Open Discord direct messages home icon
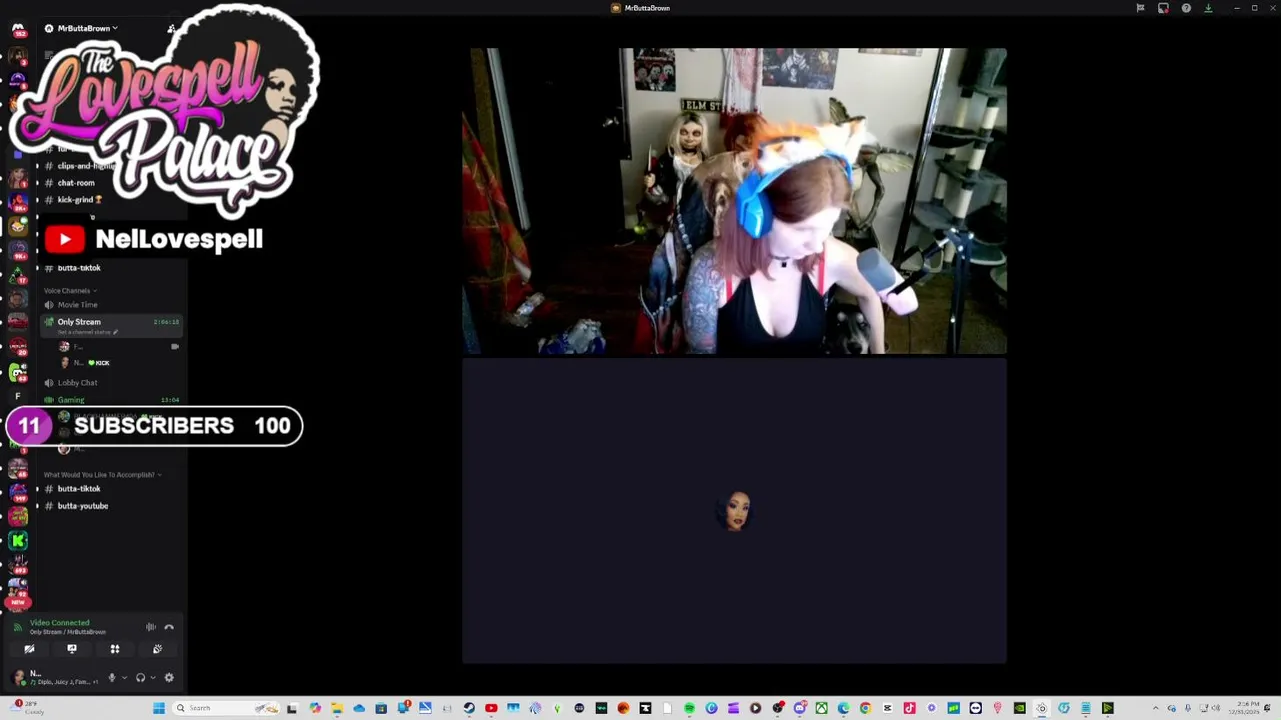 tap(18, 30)
